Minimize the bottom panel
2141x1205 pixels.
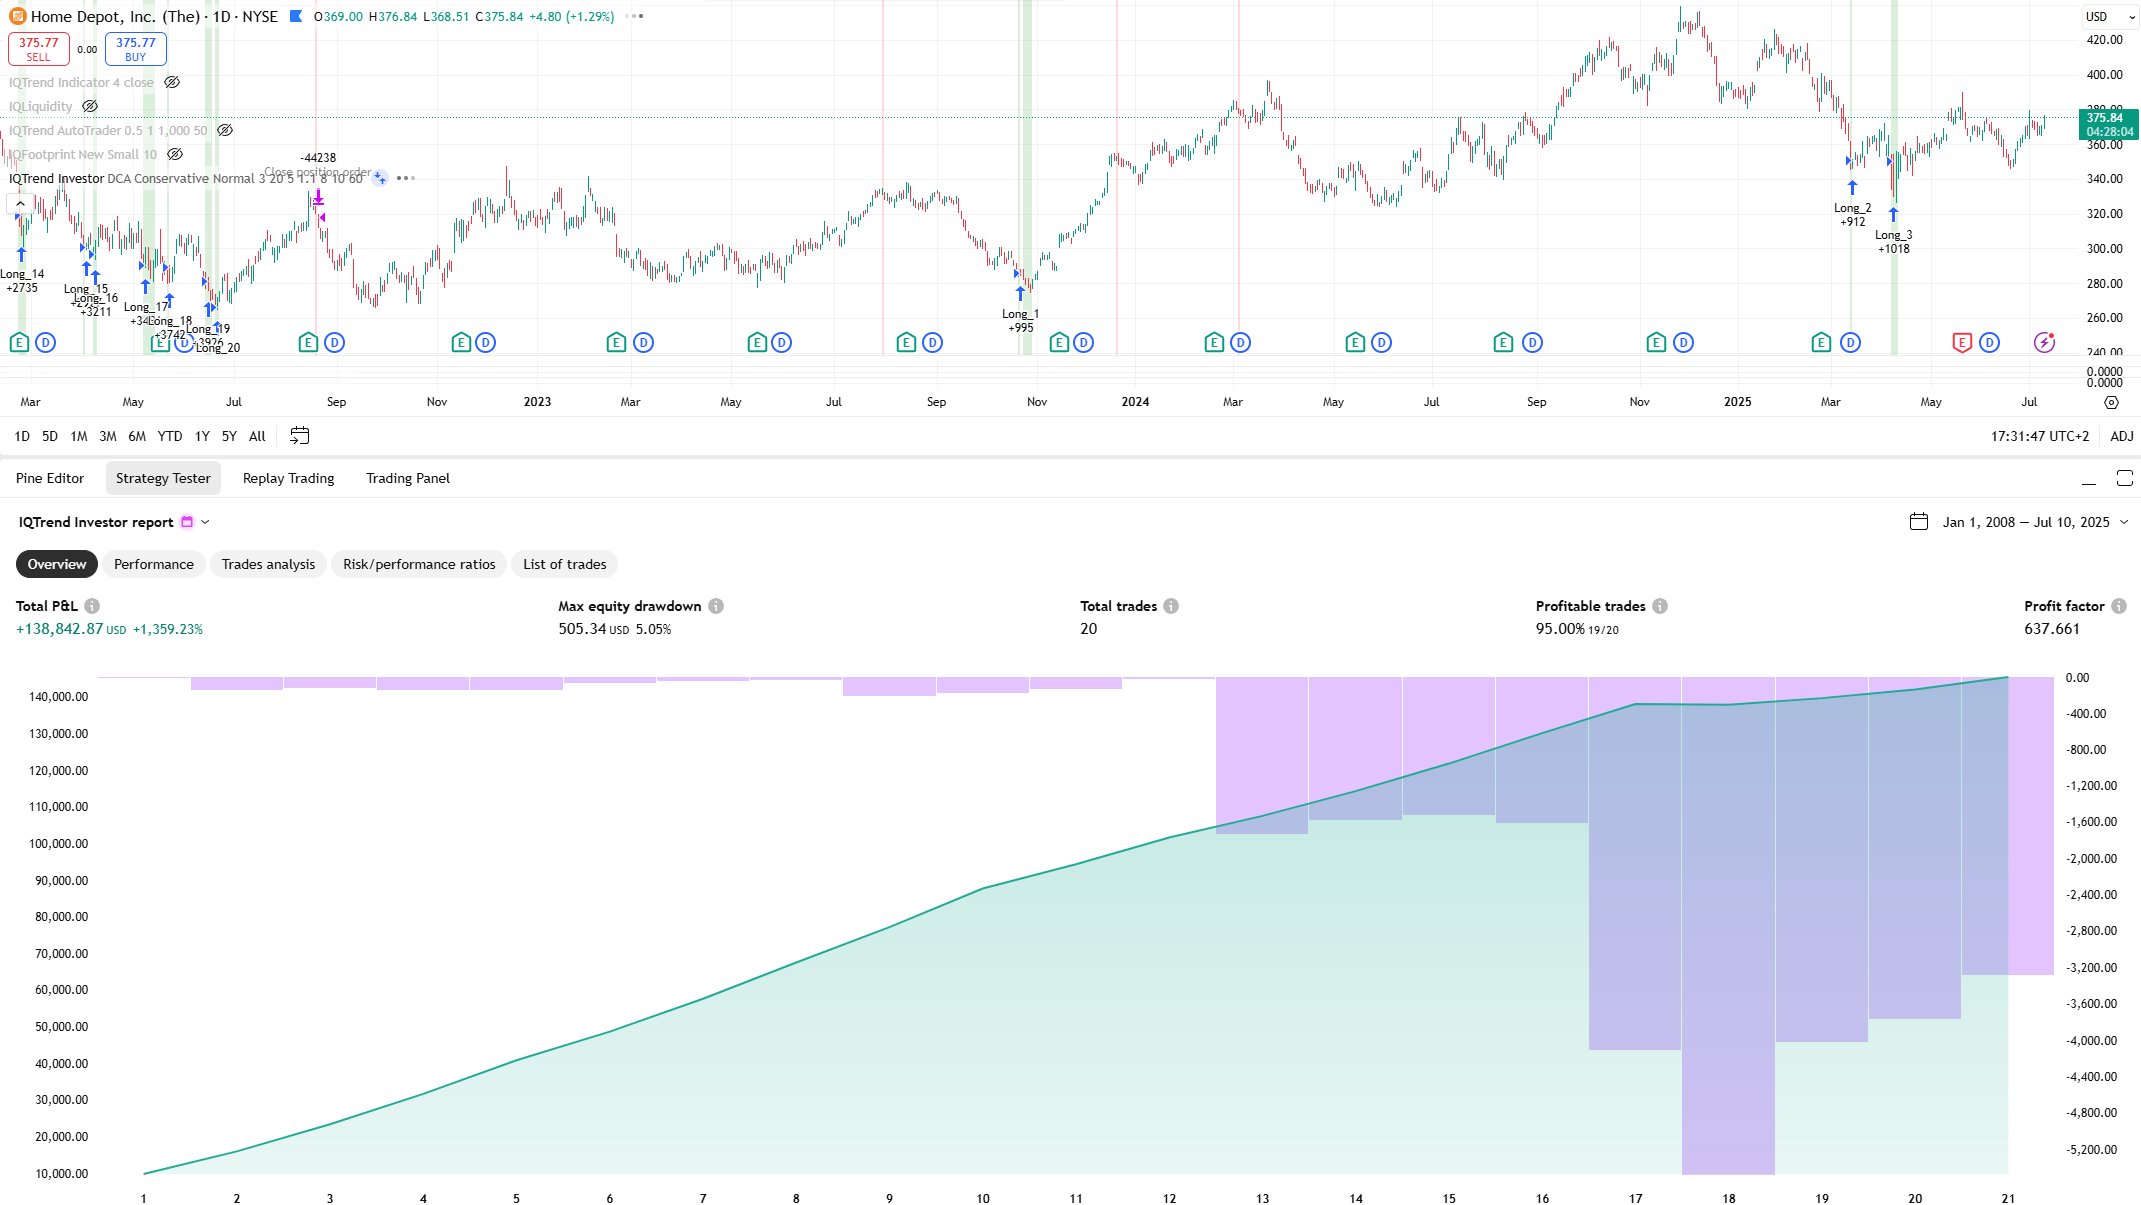pos(2089,478)
